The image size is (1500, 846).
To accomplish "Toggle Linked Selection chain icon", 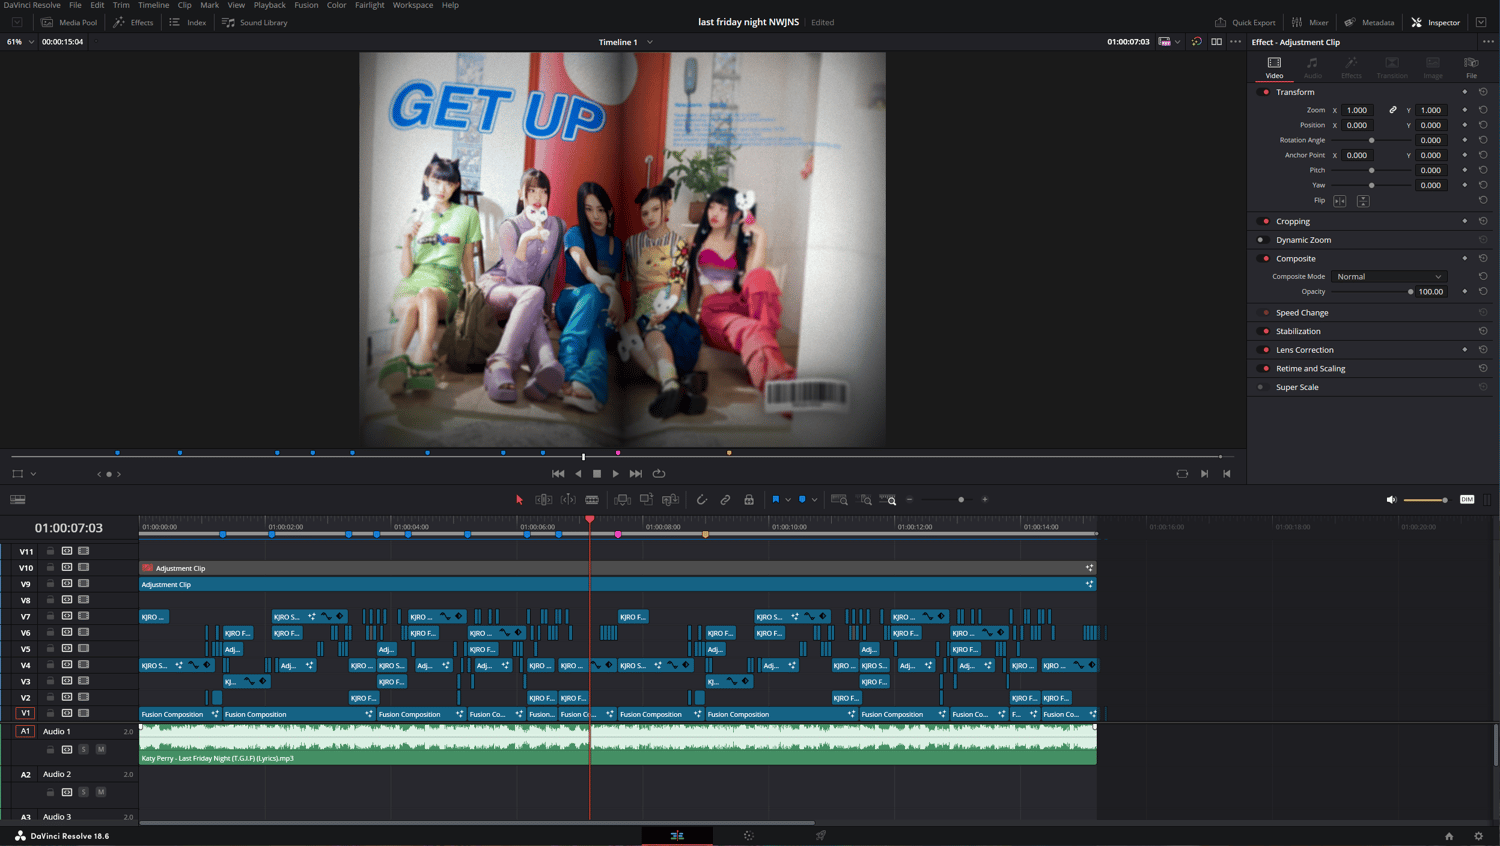I will [726, 500].
